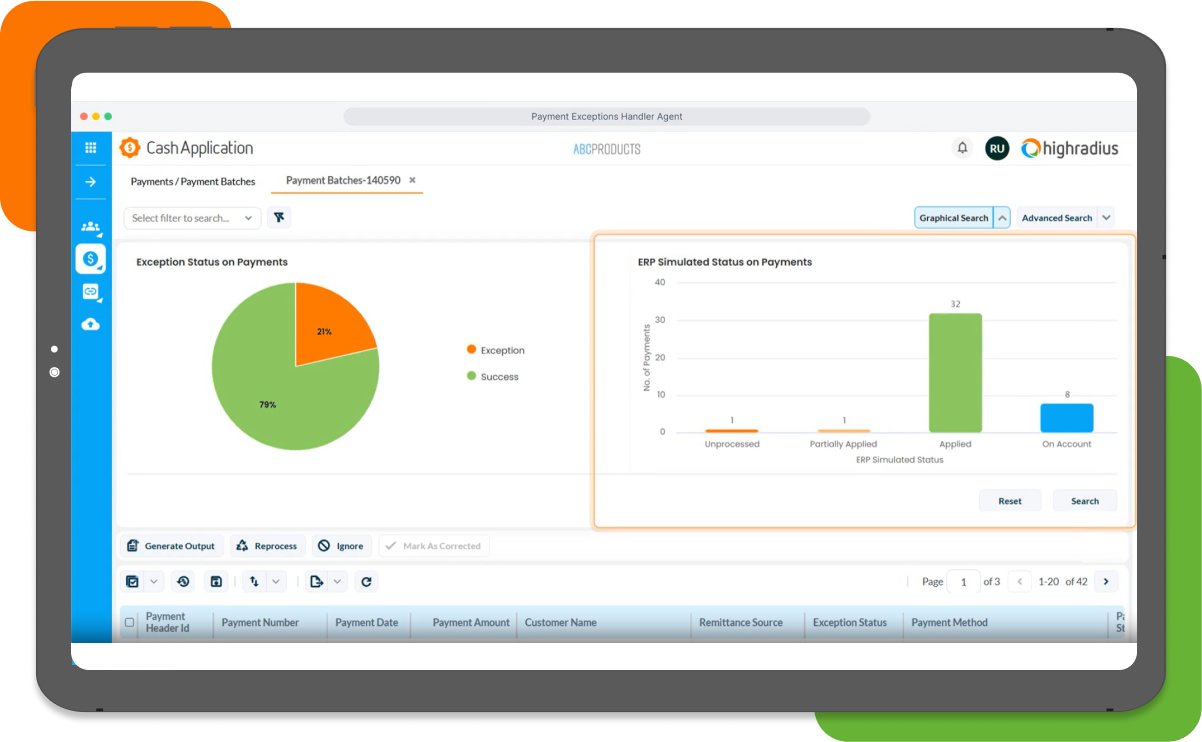
Task: Open the Select filter to search dropdown
Action: click(x=192, y=217)
